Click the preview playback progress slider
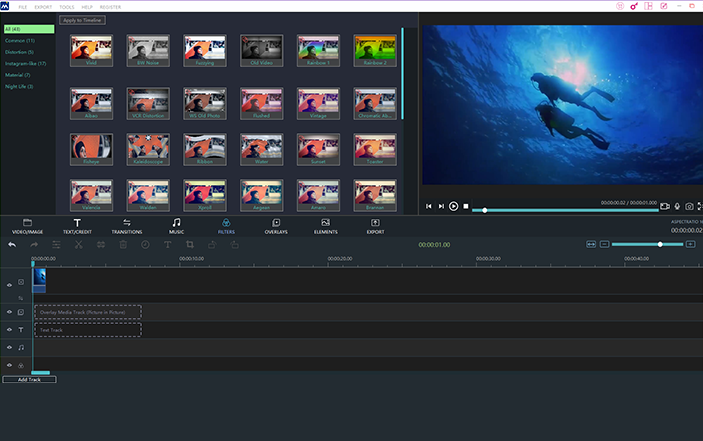 click(565, 210)
